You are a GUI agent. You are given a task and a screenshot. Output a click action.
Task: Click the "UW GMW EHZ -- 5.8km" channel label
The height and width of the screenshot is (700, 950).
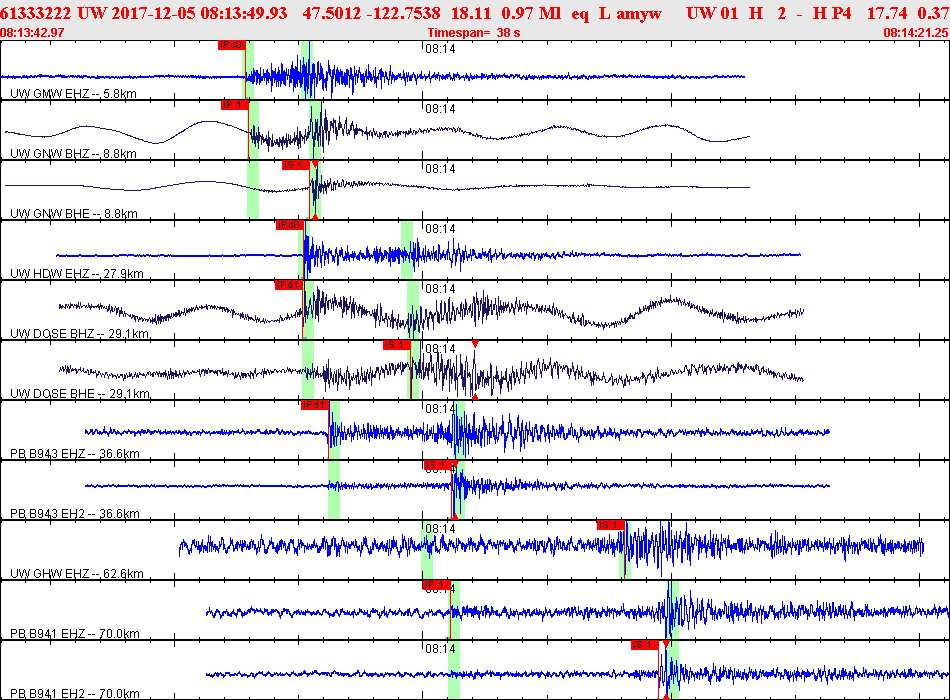tap(73, 94)
